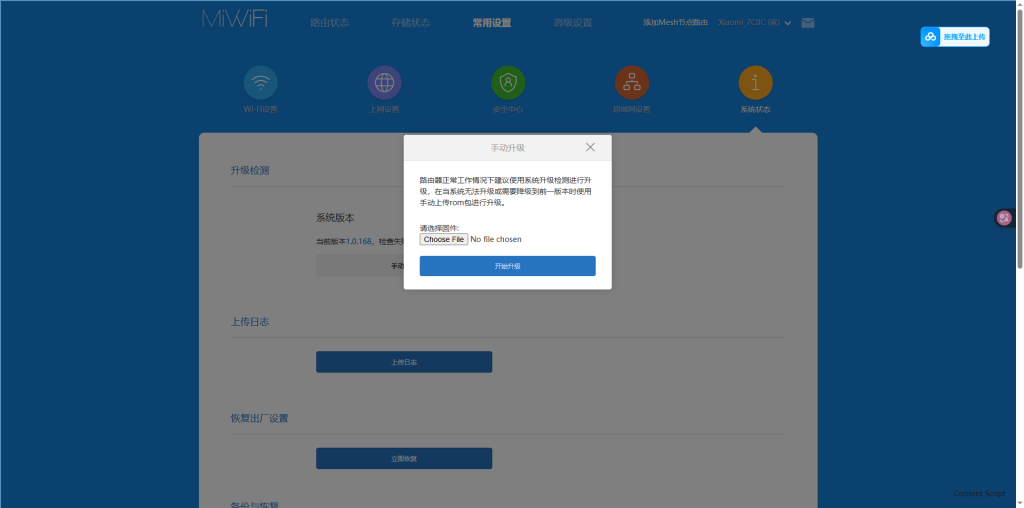Click the 上传日志 section heading
The height and width of the screenshot is (508, 1024).
pos(250,322)
